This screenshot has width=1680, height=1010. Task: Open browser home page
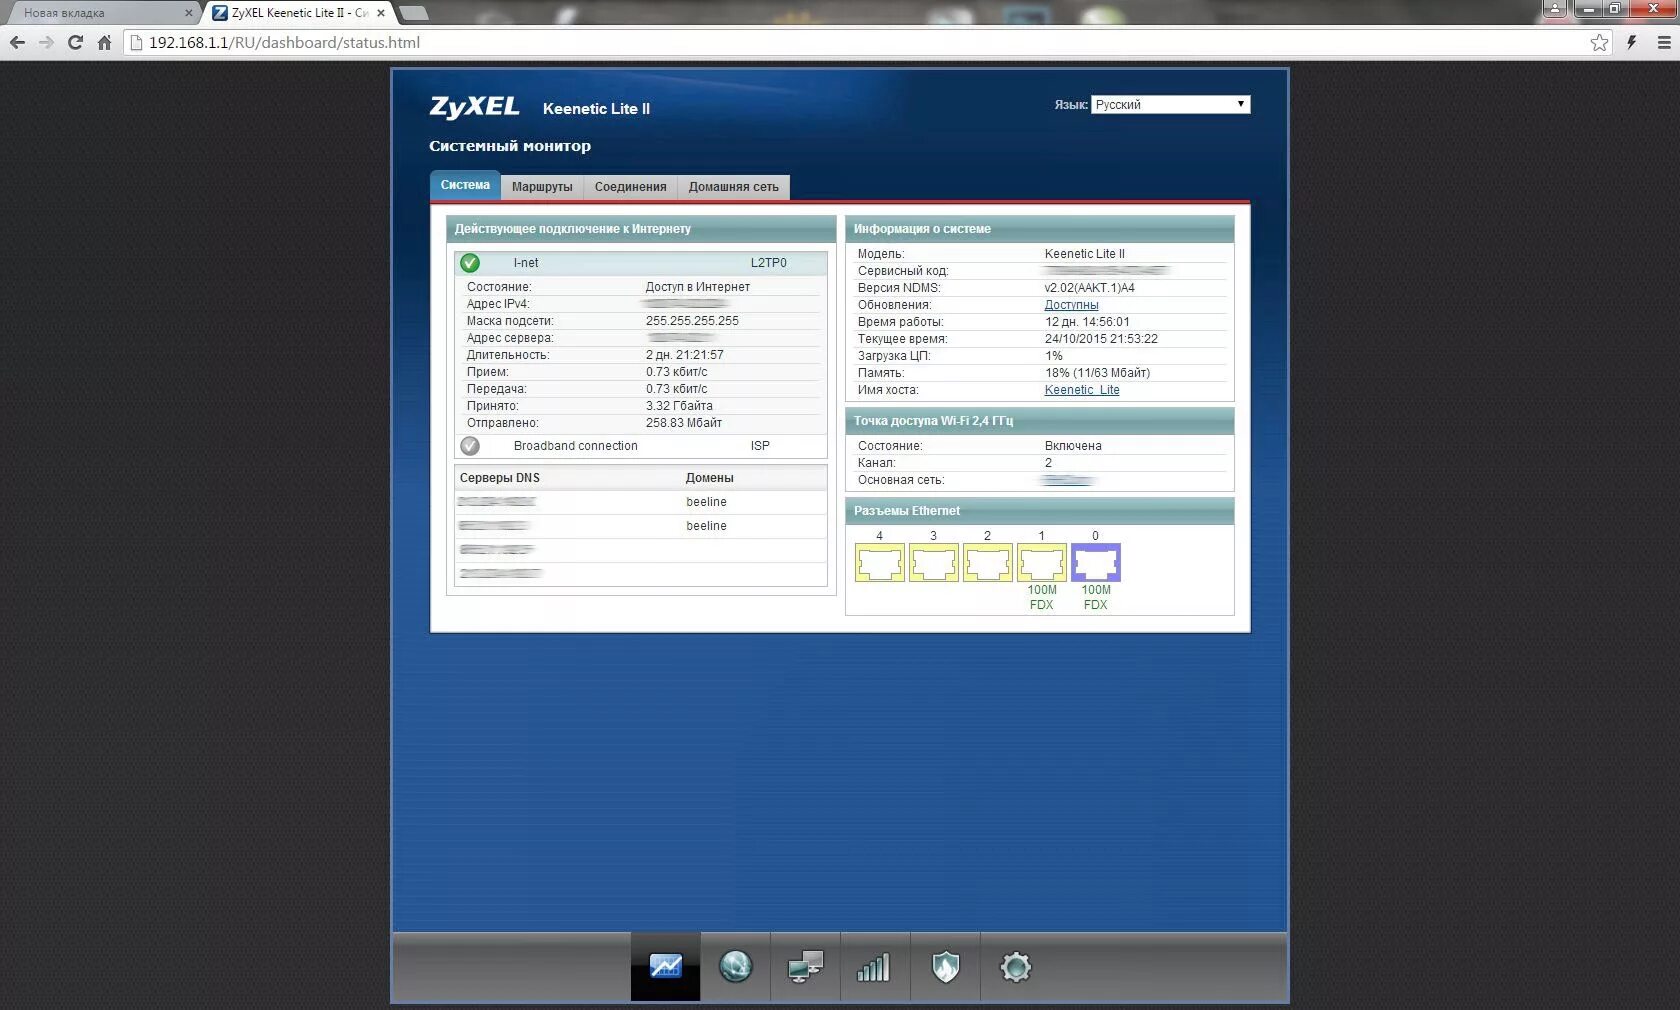tap(104, 42)
